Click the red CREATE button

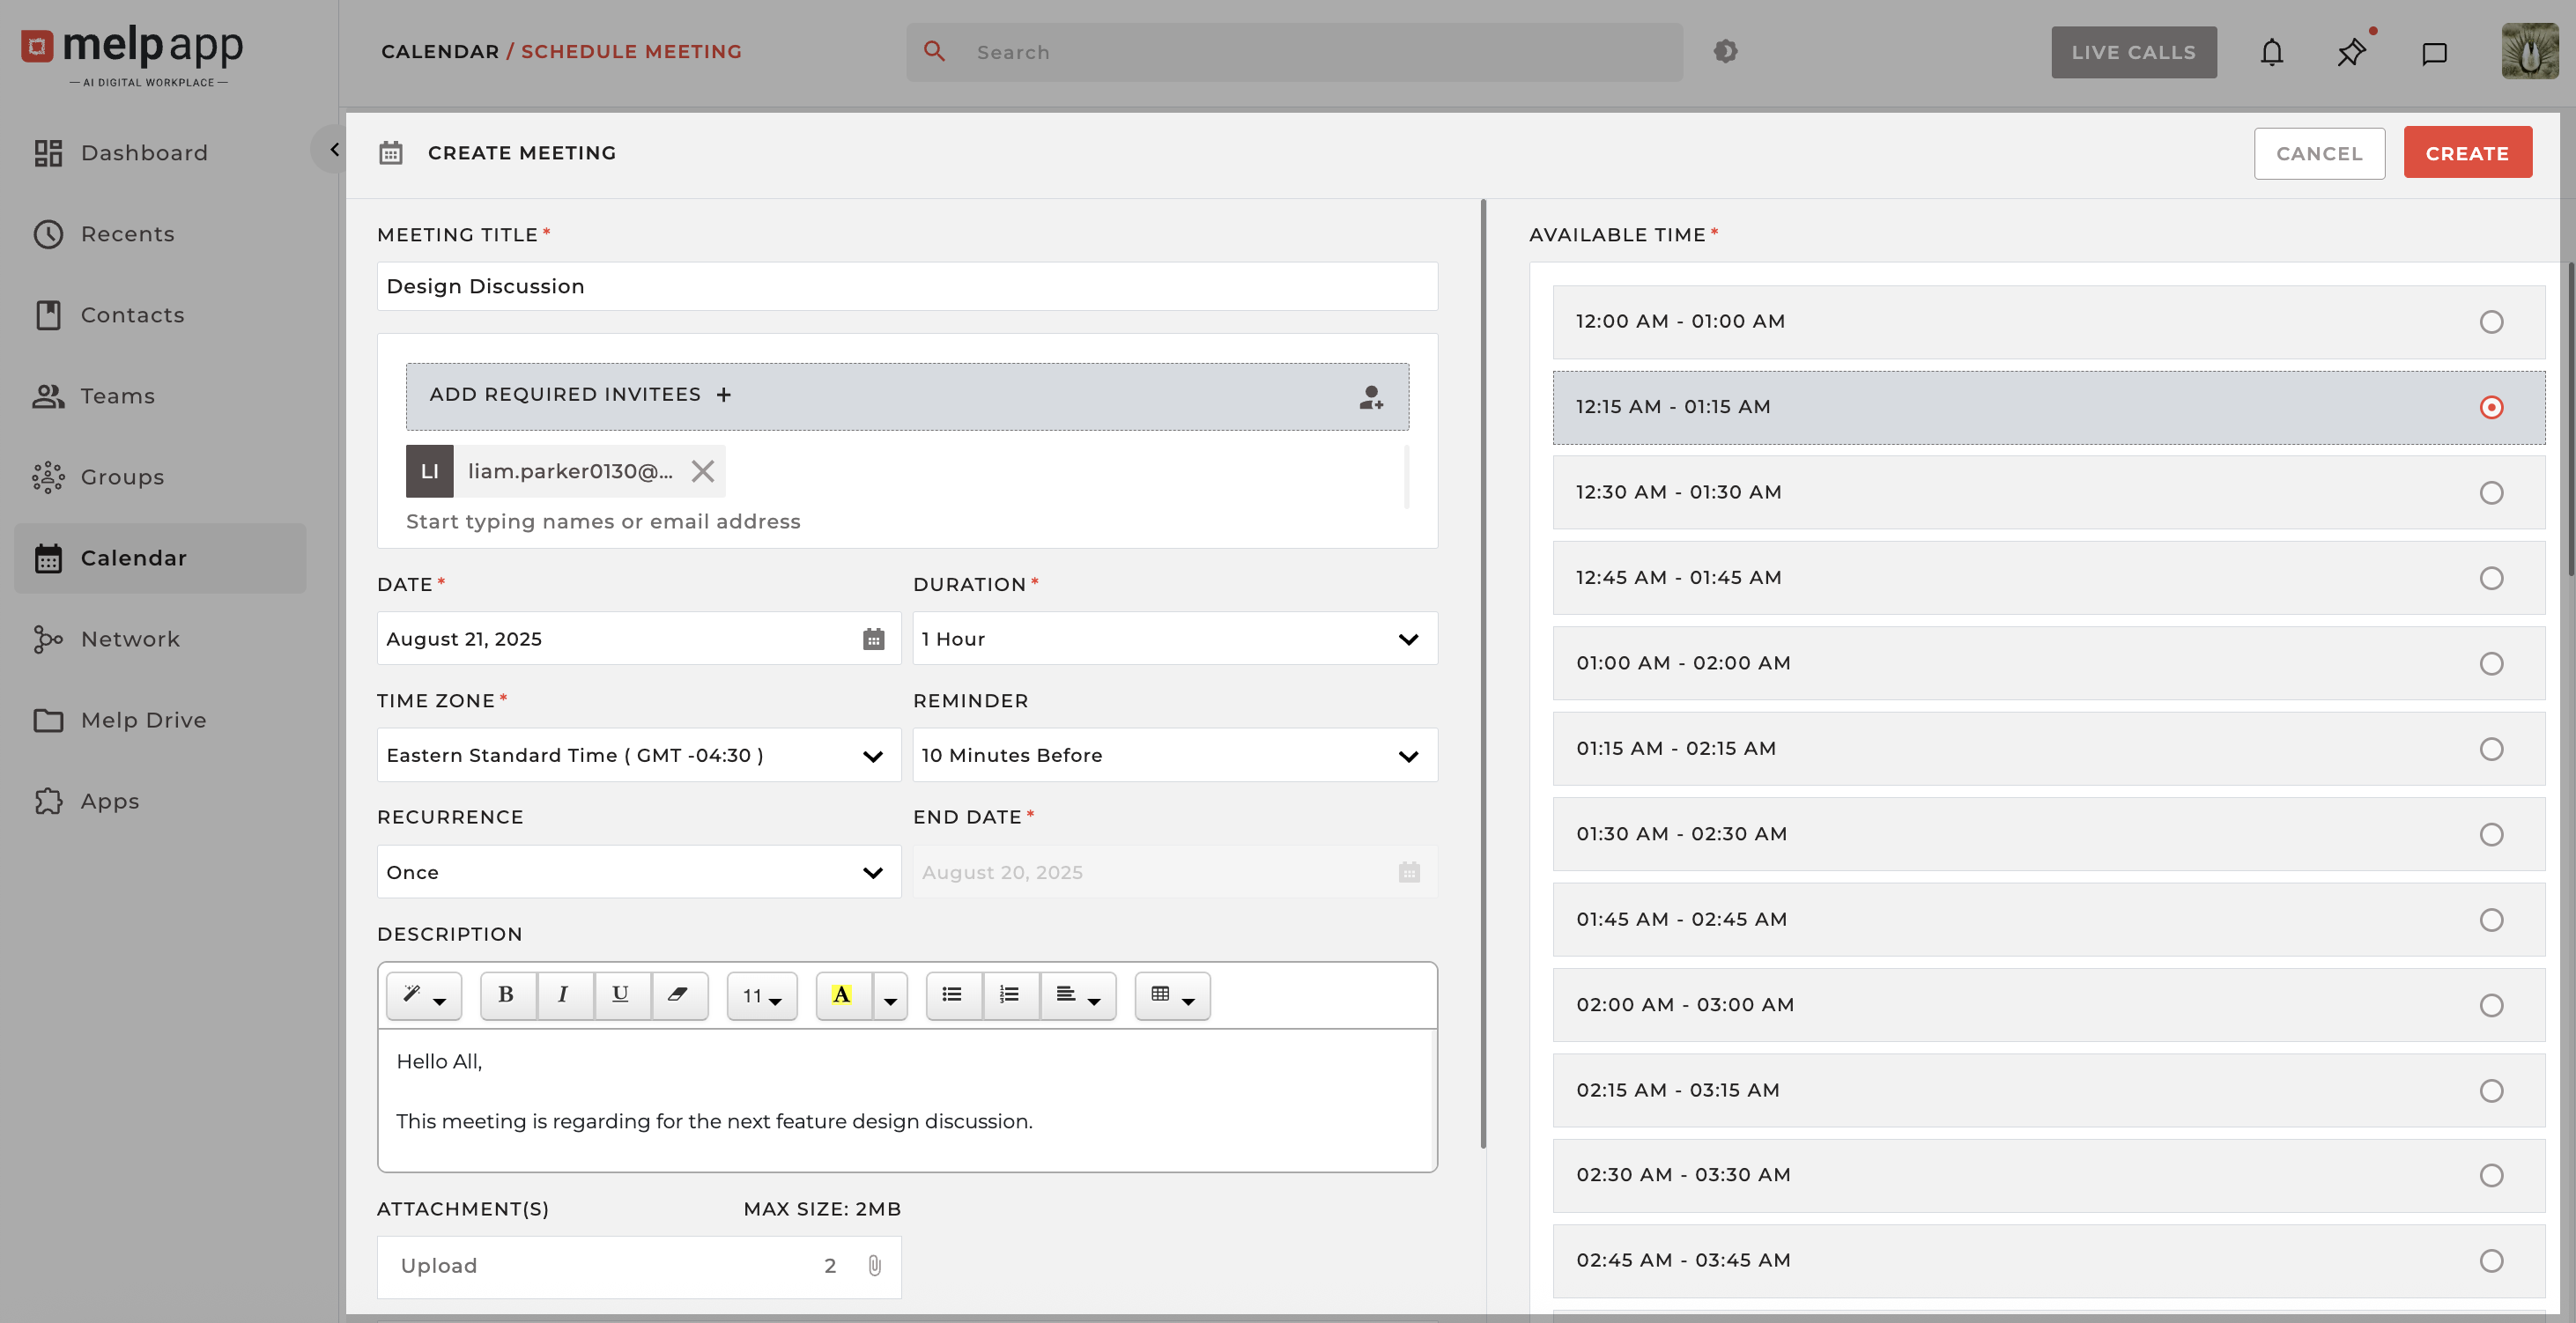click(2466, 153)
